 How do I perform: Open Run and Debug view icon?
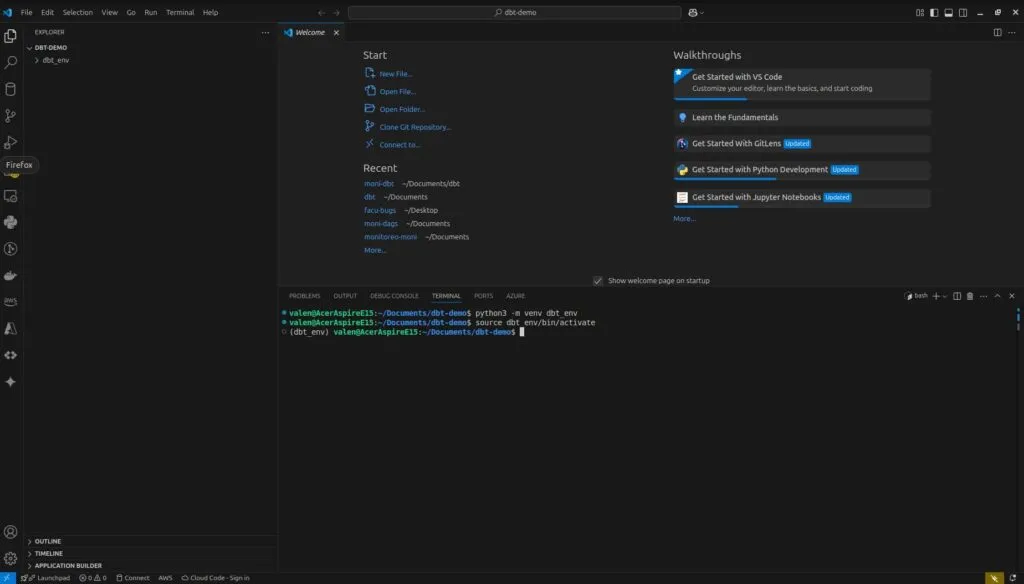(x=10, y=142)
